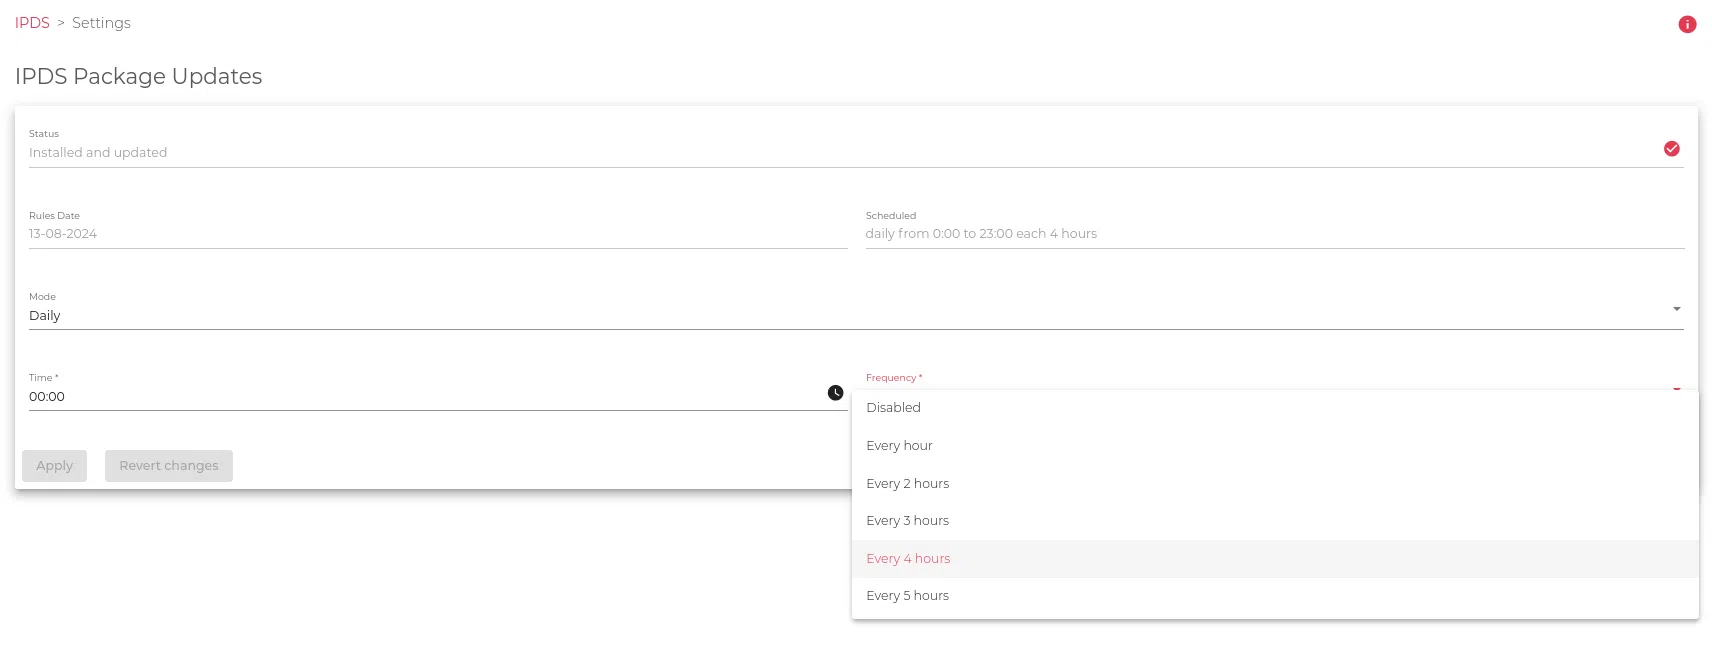Navigate to IPDS breadcrumb link
Image resolution: width=1712 pixels, height=666 pixels.
[x=32, y=23]
